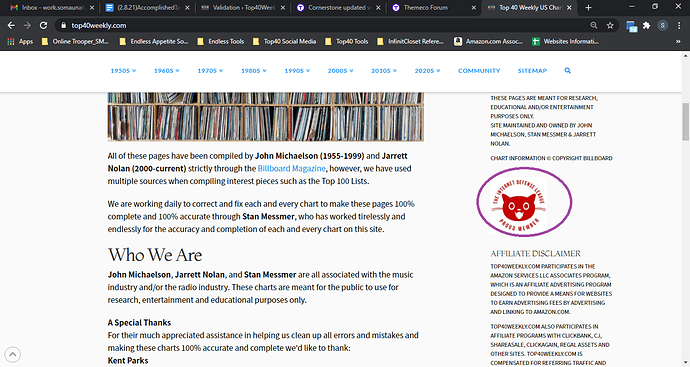690x367 pixels.
Task: Expand the 1990s dropdown menu
Action: pyautogui.click(x=297, y=70)
